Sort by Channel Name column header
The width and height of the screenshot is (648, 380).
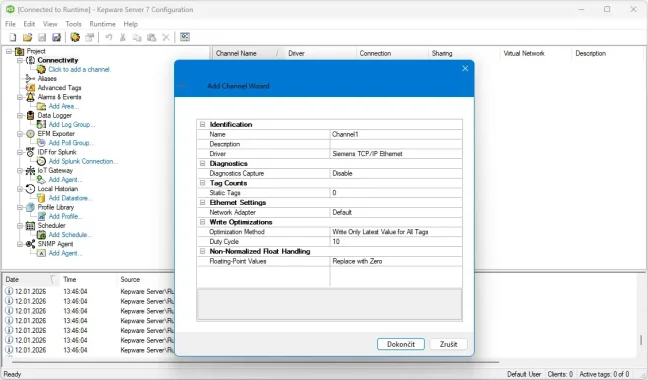(249, 53)
